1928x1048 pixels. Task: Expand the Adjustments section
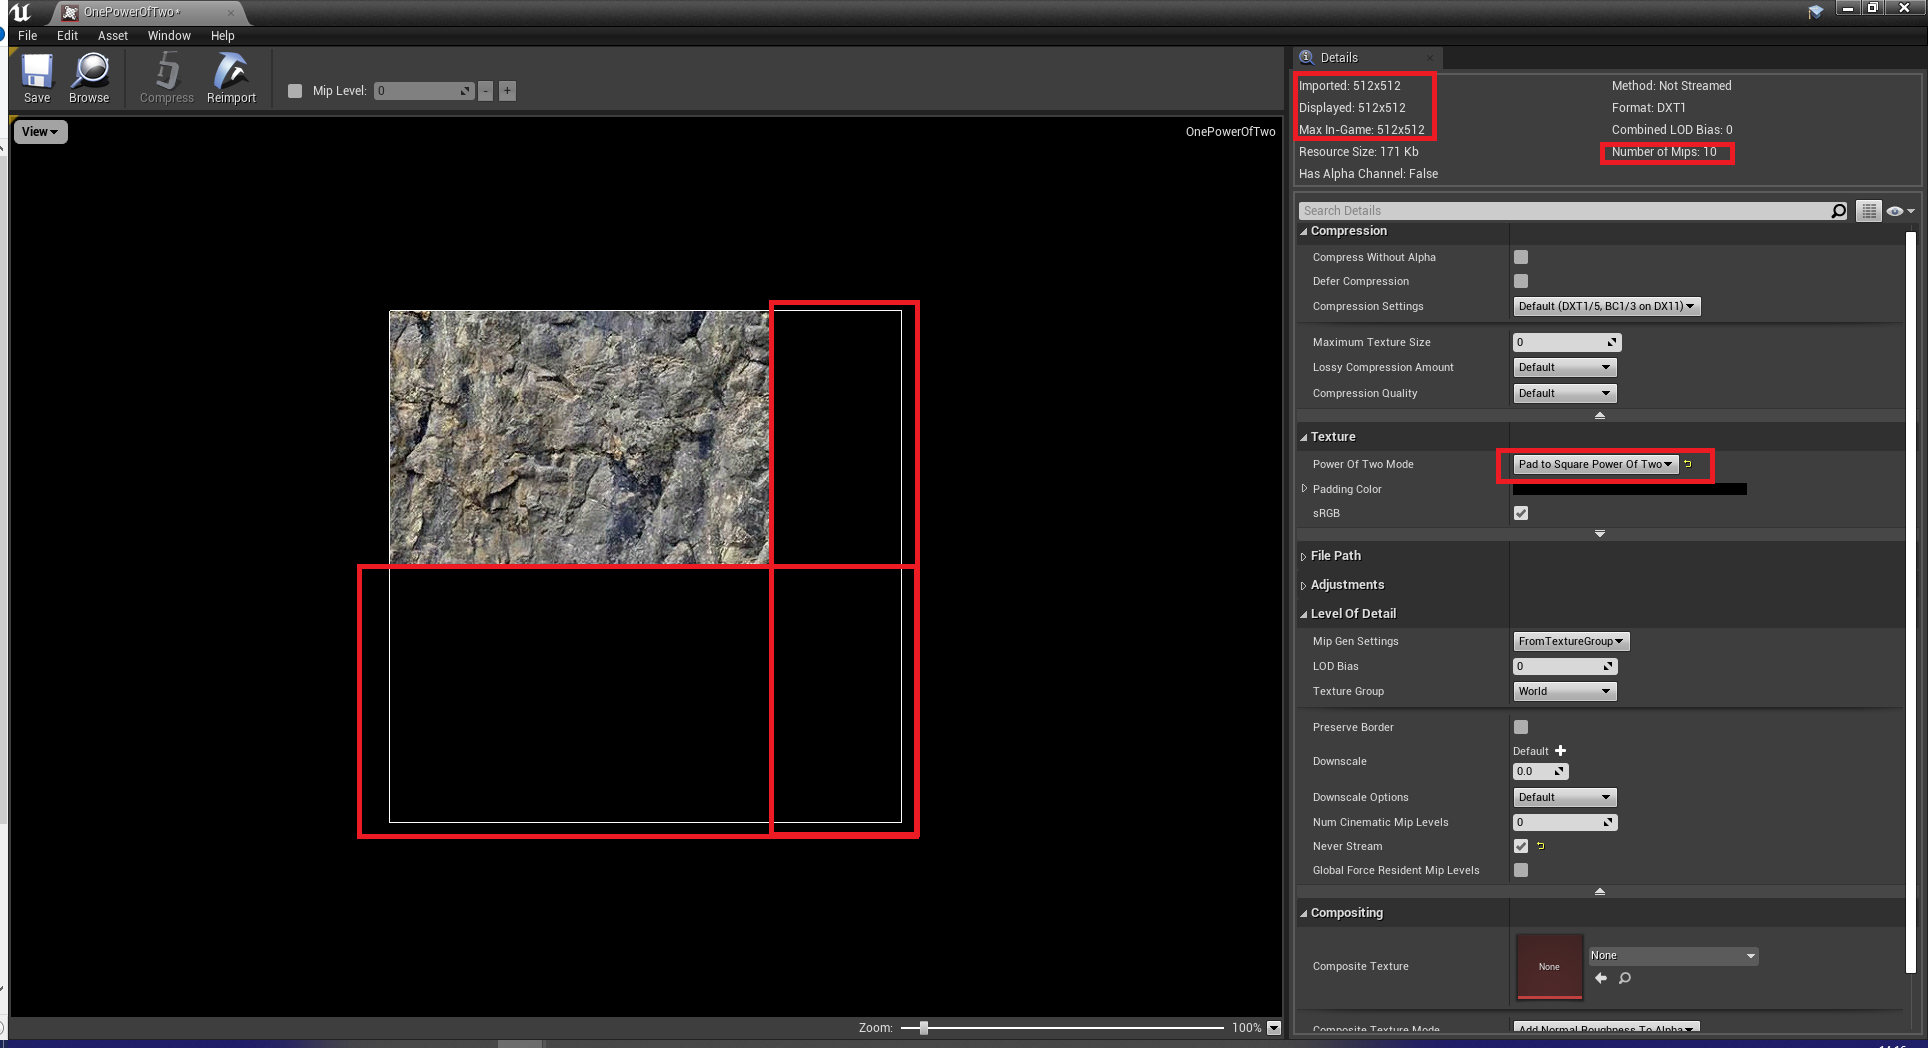1304,585
